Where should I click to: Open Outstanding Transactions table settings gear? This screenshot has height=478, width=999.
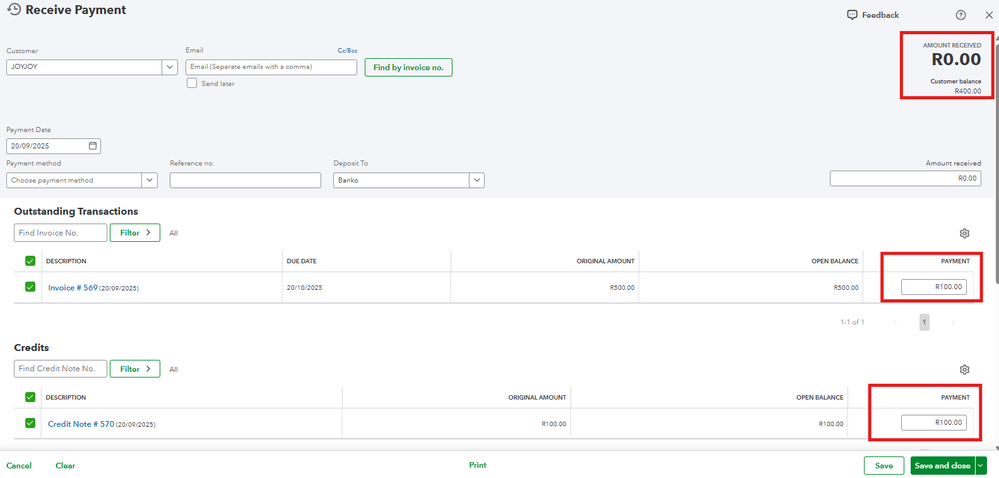coord(964,233)
